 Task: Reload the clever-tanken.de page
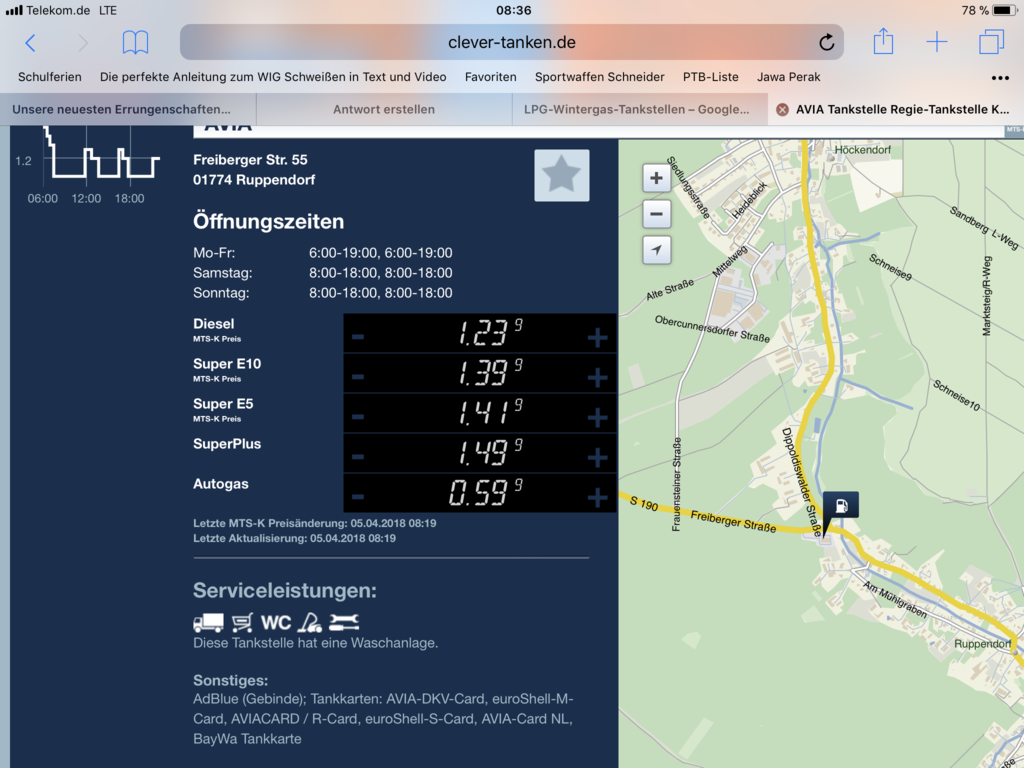pos(826,42)
